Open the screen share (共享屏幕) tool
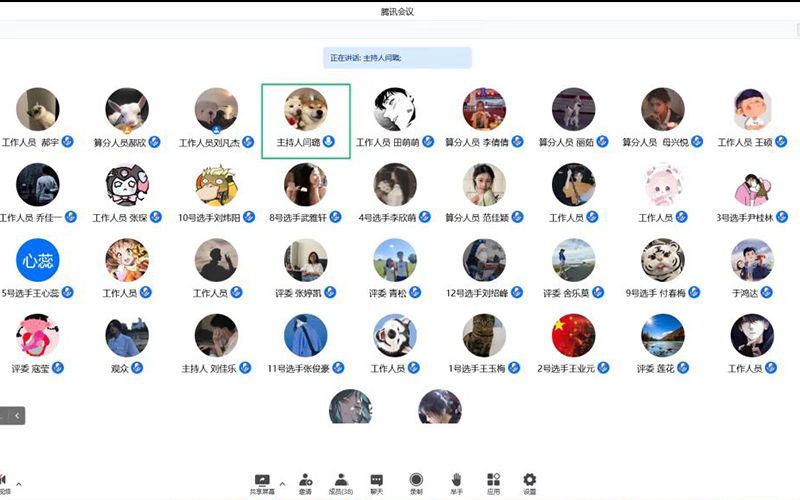This screenshot has width=800, height=500. [262, 484]
